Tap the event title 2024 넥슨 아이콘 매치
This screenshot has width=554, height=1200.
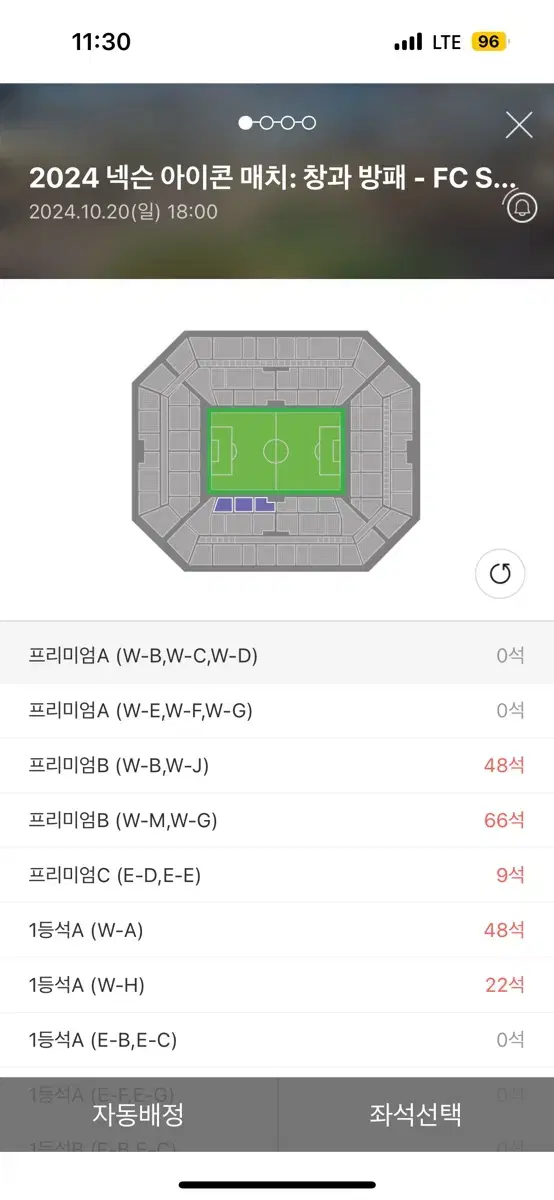tap(272, 177)
